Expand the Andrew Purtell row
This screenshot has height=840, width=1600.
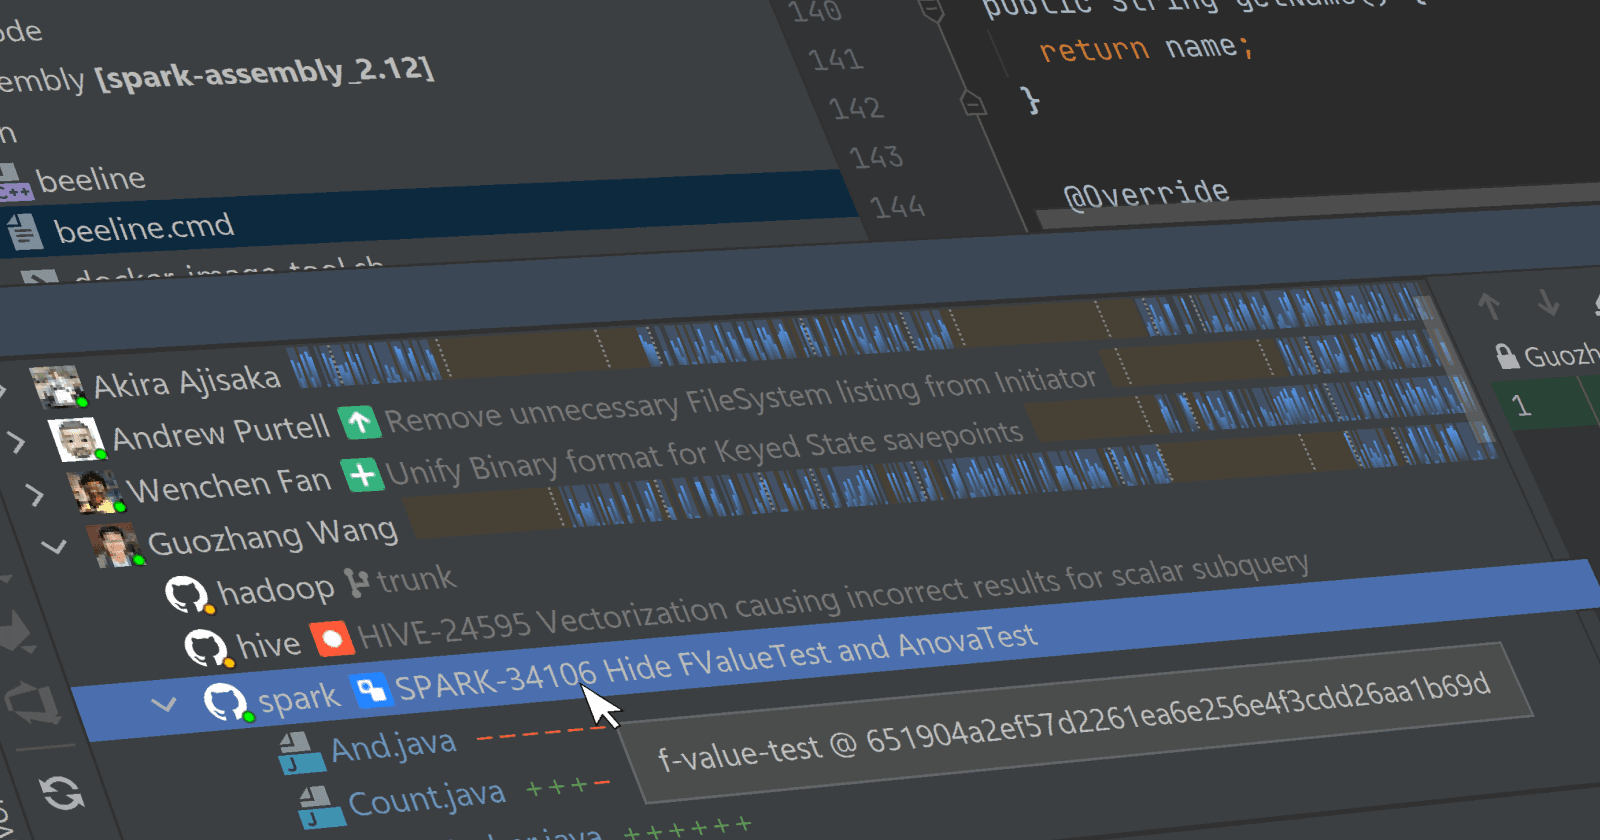point(16,441)
